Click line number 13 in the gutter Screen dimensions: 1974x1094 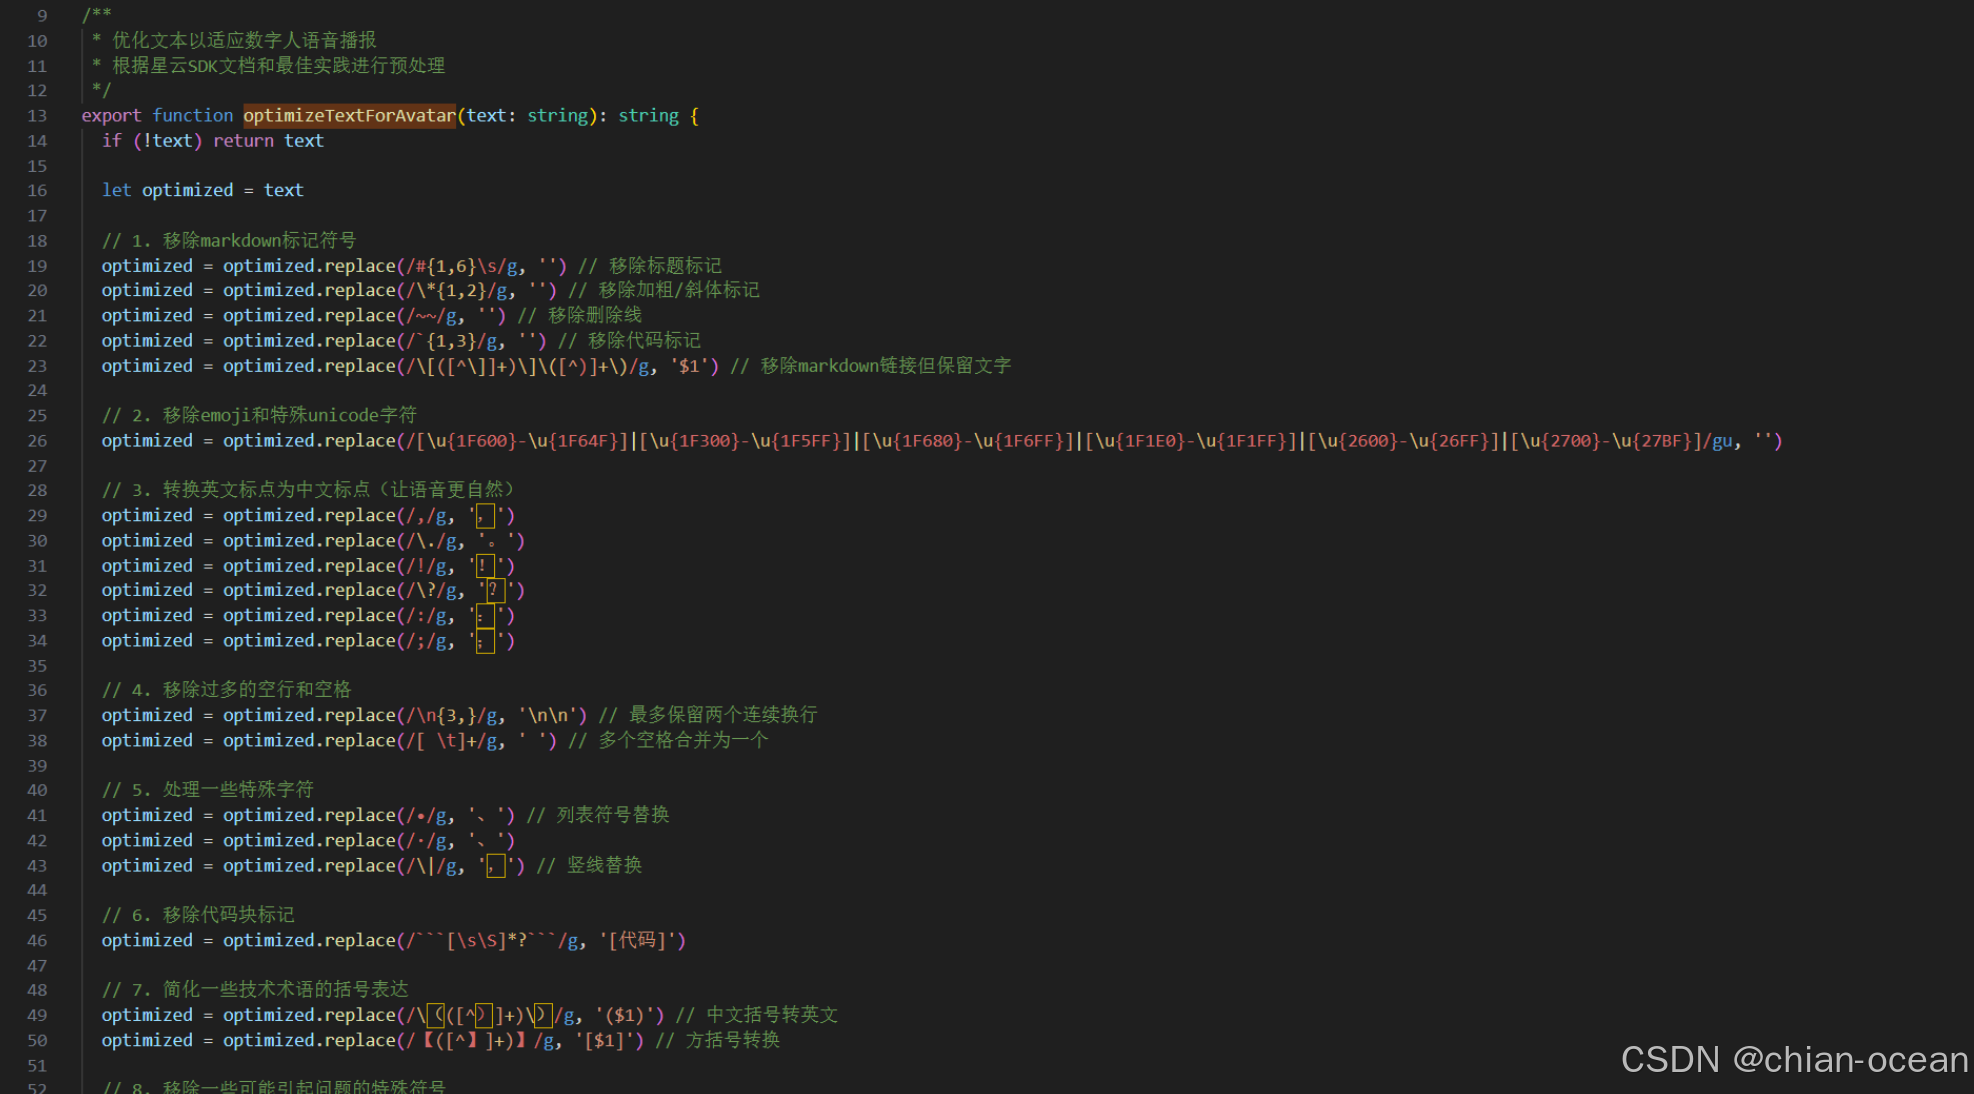coord(37,116)
